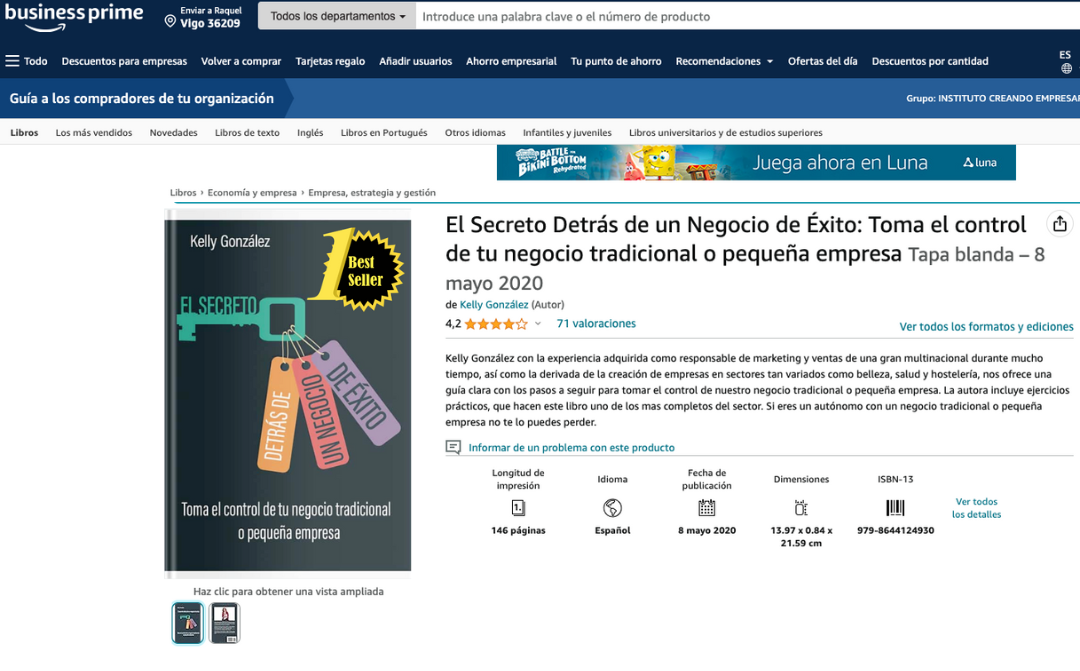Open the 71 valoraciones link

596,324
